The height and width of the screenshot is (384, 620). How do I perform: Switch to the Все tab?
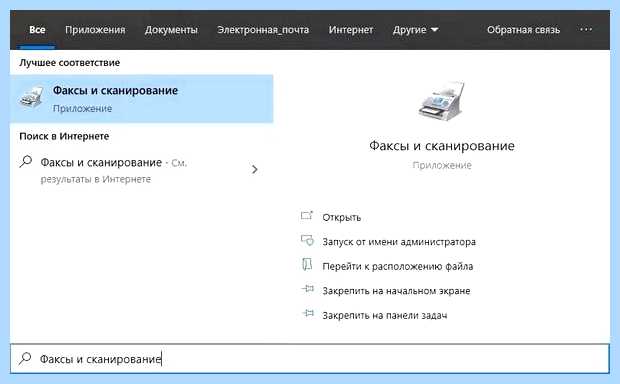tap(37, 30)
